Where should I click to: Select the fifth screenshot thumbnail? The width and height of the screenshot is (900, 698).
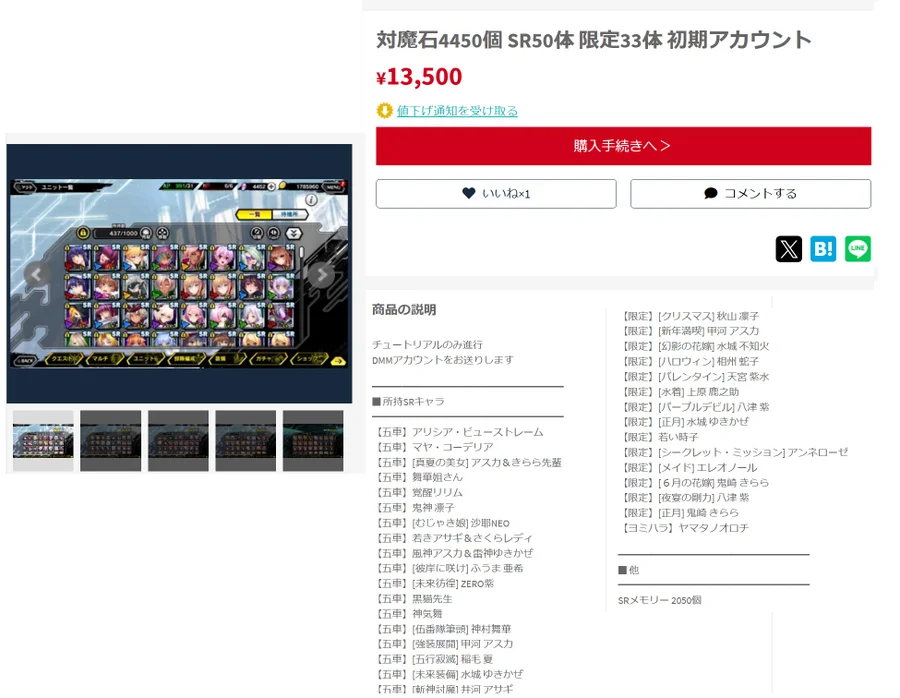coord(313,441)
